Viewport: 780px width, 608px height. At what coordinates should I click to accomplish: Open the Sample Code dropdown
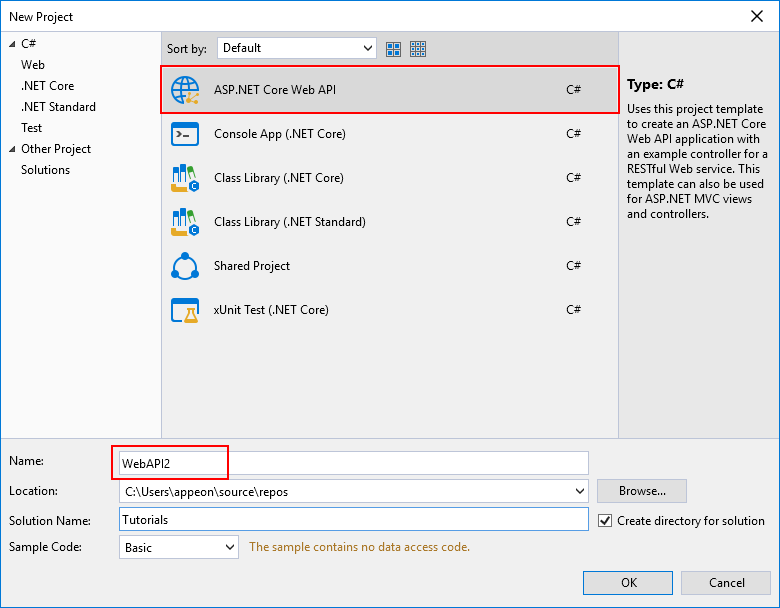coord(230,547)
